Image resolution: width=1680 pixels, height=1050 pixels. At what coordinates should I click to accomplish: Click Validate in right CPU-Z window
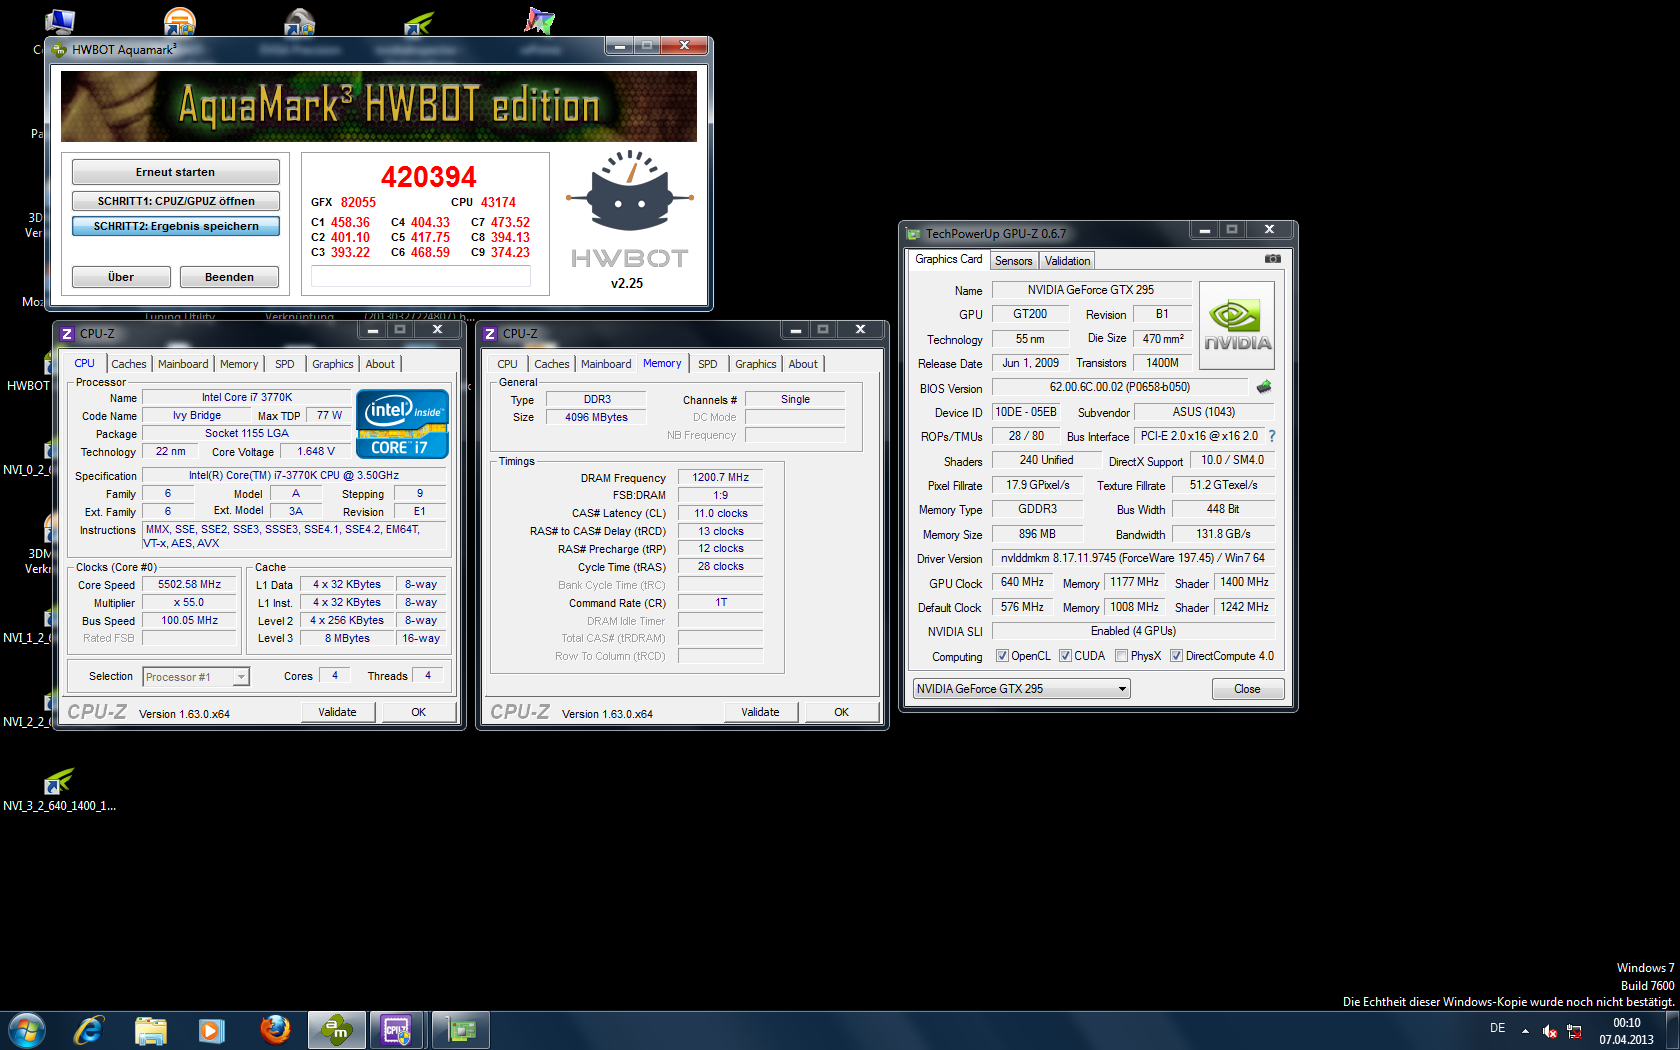(760, 712)
